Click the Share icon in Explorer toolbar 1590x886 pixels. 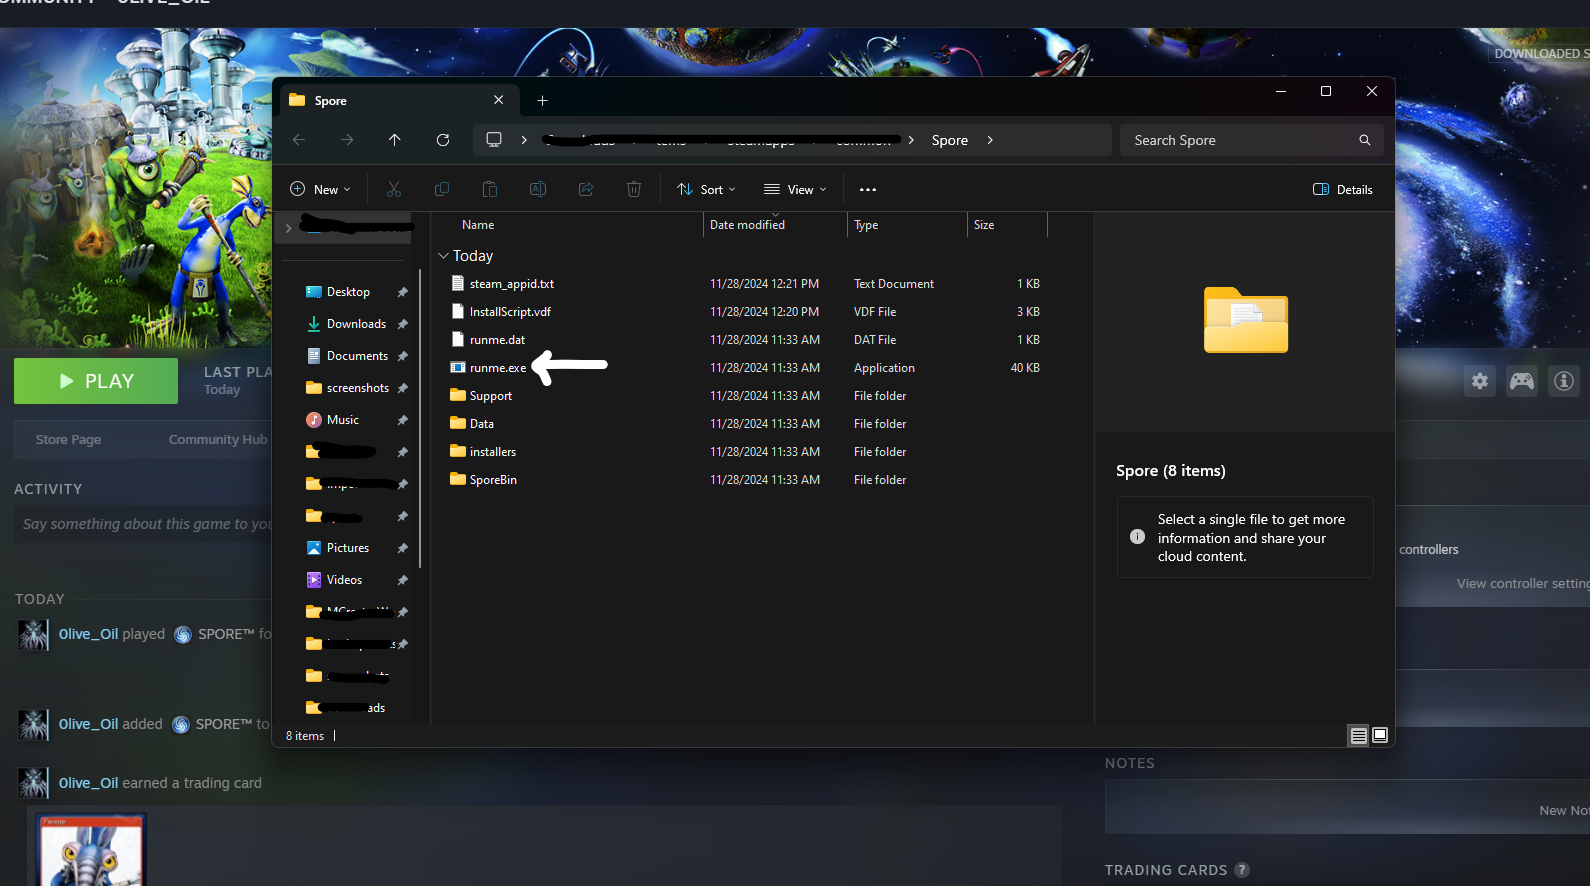coord(586,189)
